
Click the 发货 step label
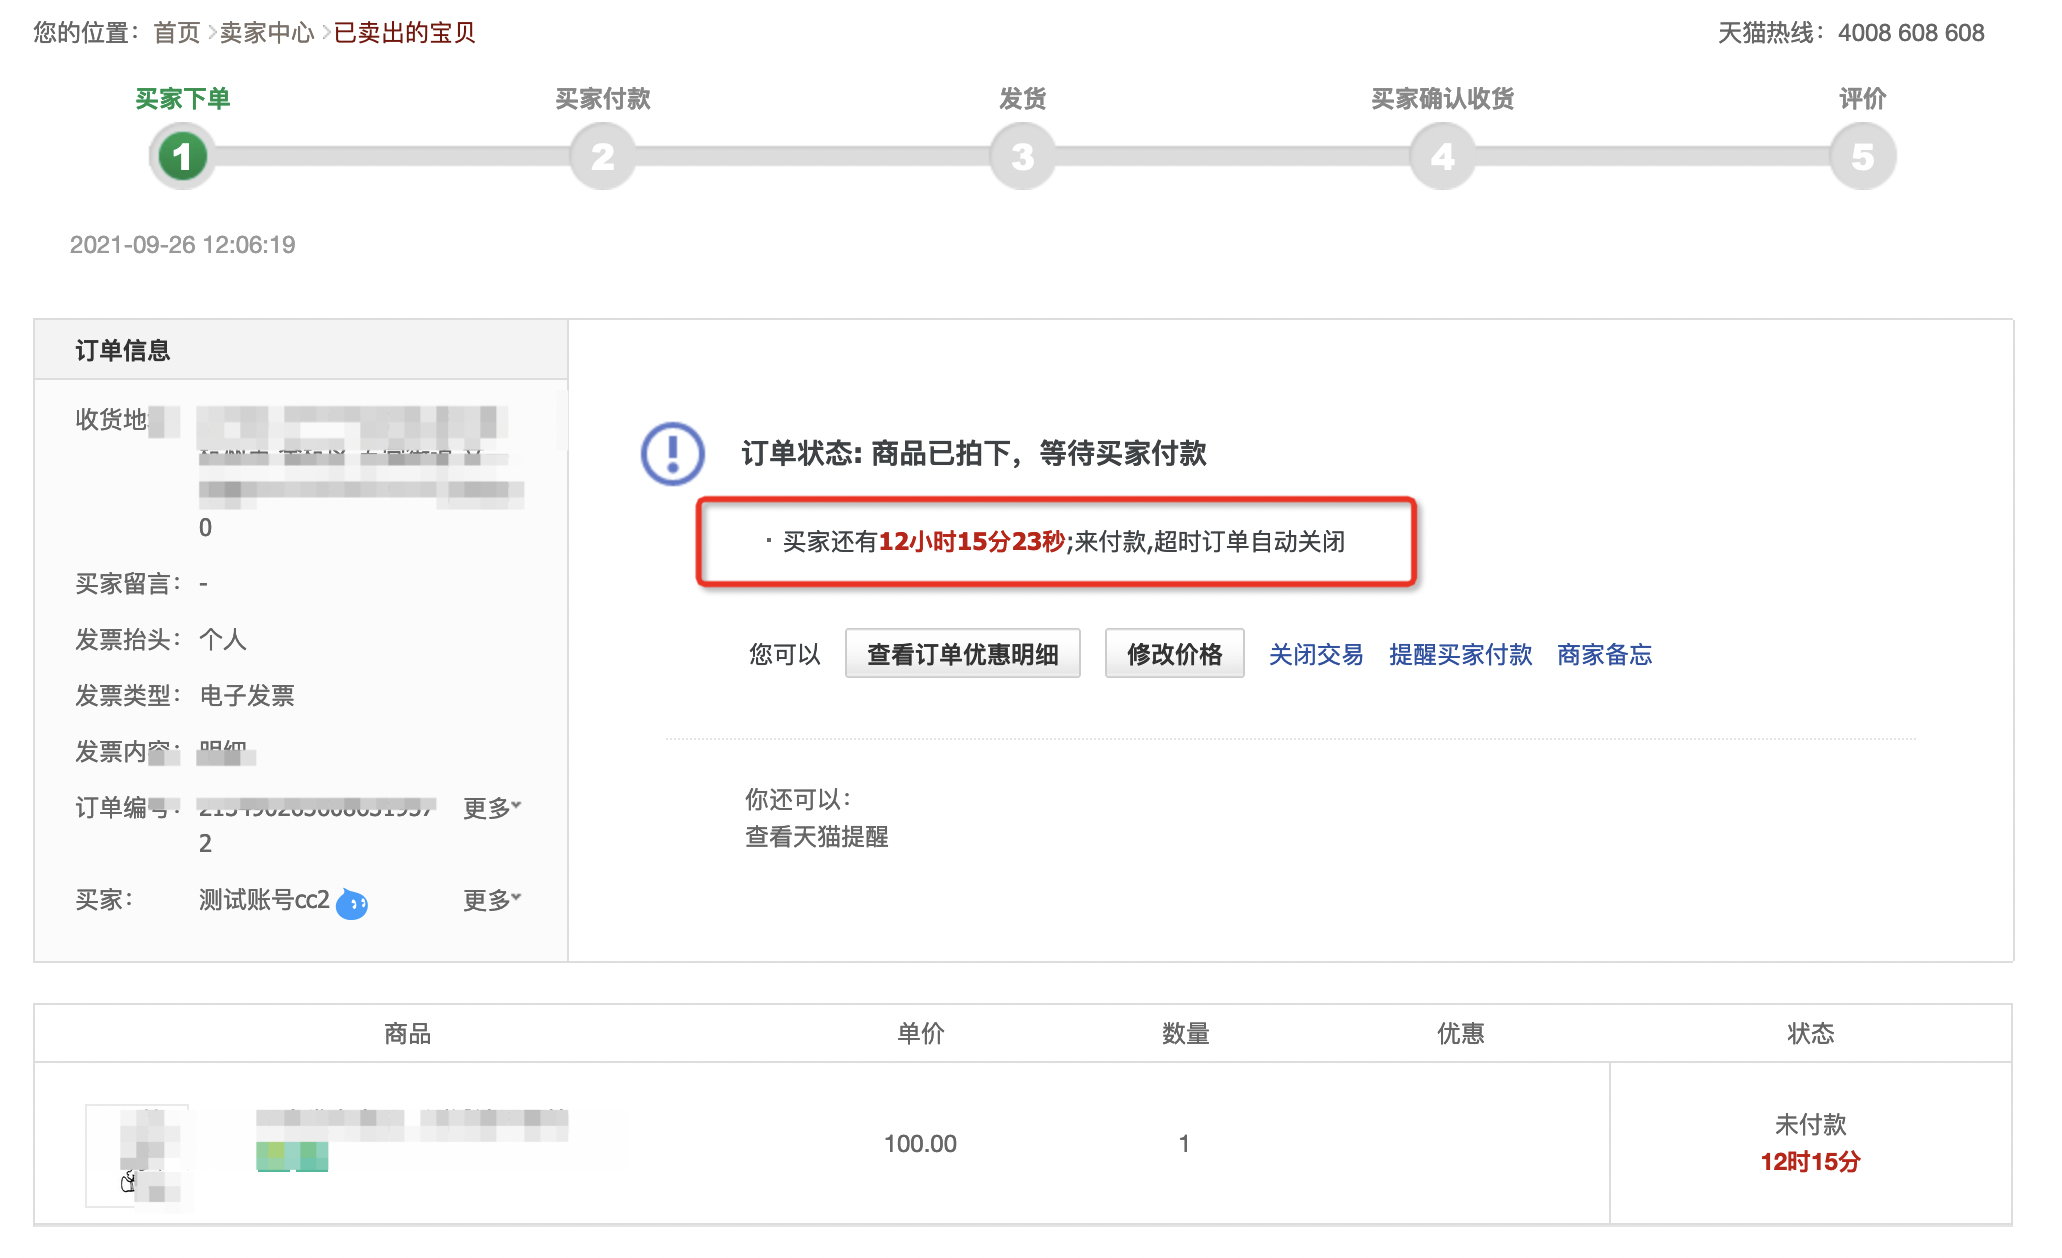1022,99
